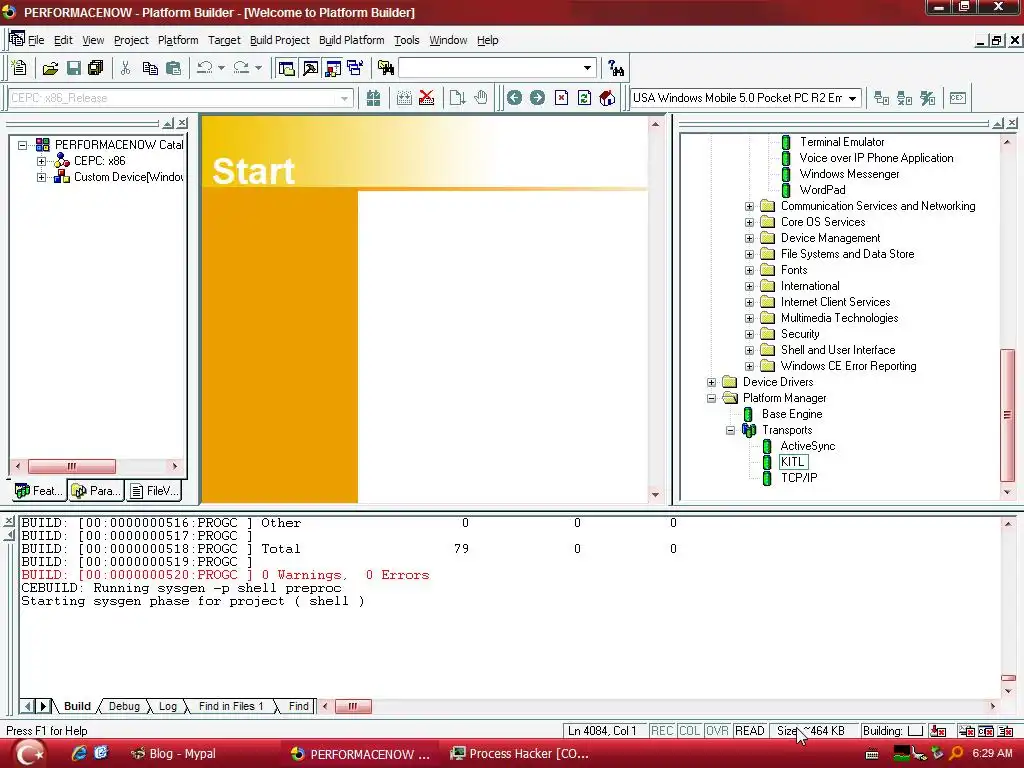Click the Search help binoculars question icon
Image resolution: width=1024 pixels, height=768 pixels.
pyautogui.click(x=616, y=68)
